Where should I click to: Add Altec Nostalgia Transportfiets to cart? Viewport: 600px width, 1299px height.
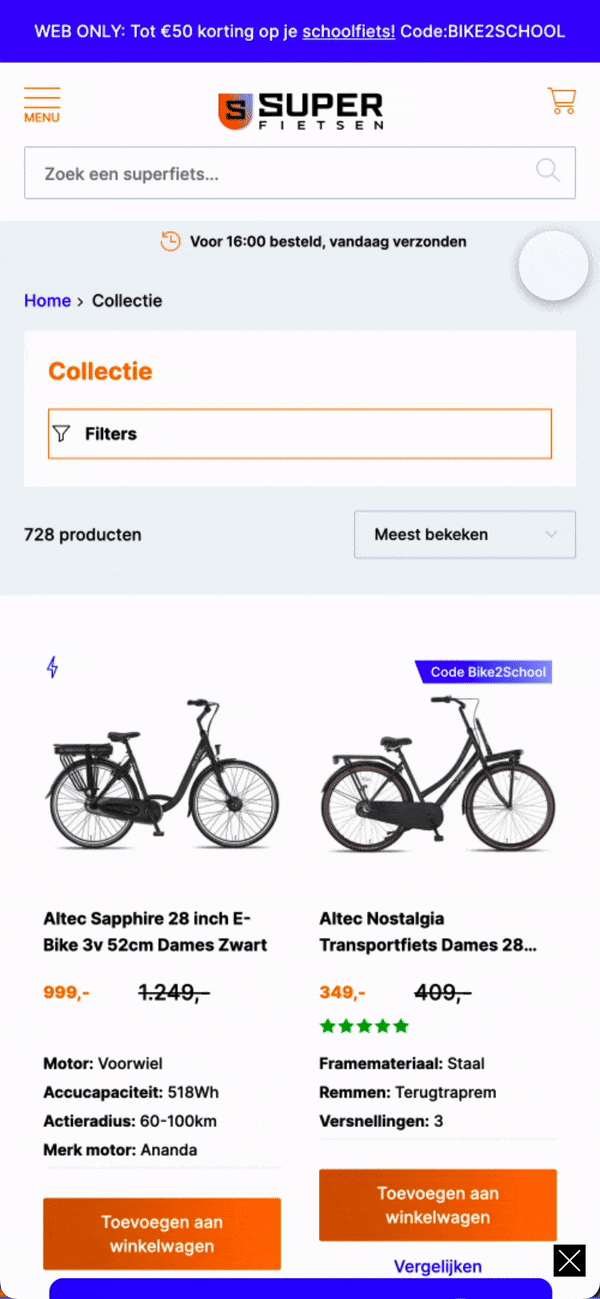[437, 1205]
